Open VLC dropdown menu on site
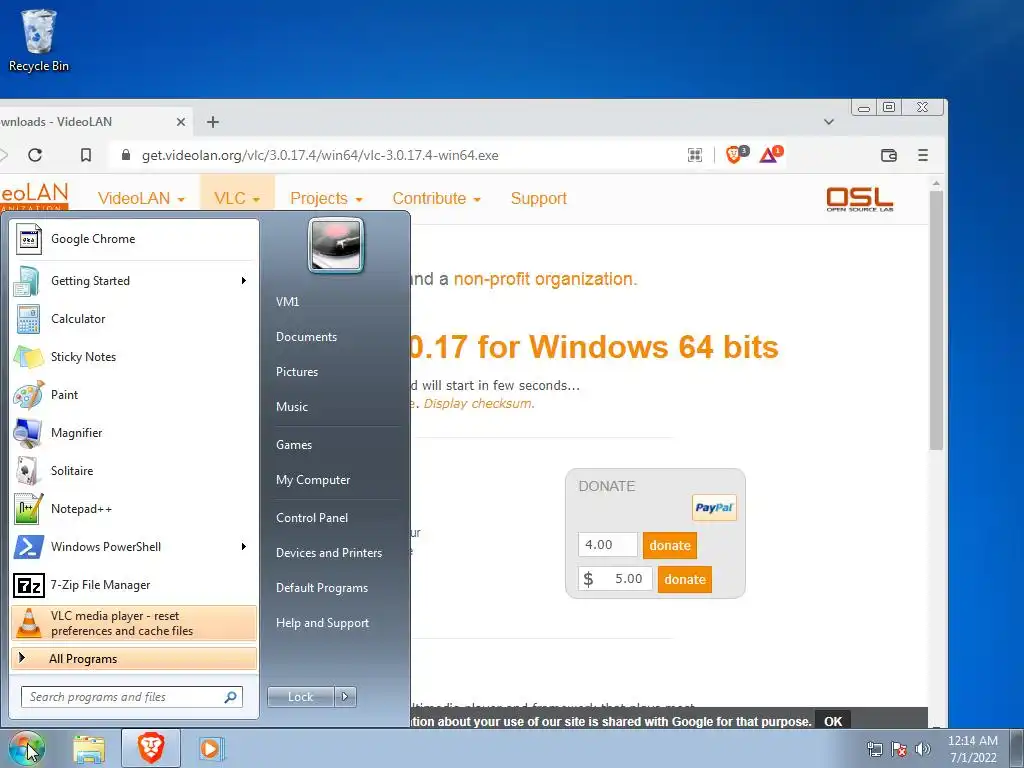Screen dimensions: 1024x768 tap(237, 199)
